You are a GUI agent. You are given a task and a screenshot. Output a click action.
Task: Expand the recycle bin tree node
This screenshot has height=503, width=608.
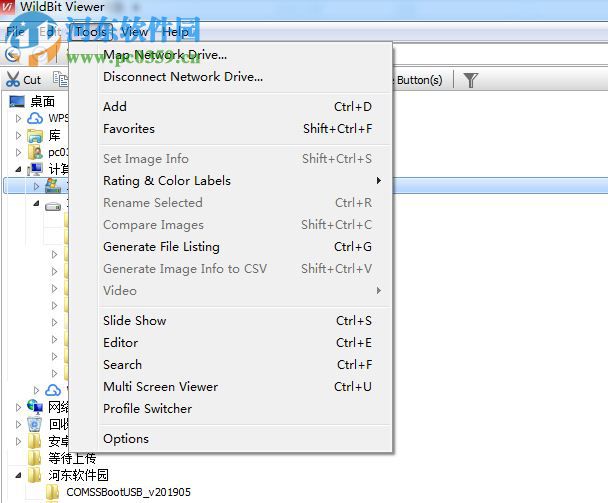tap(18, 424)
